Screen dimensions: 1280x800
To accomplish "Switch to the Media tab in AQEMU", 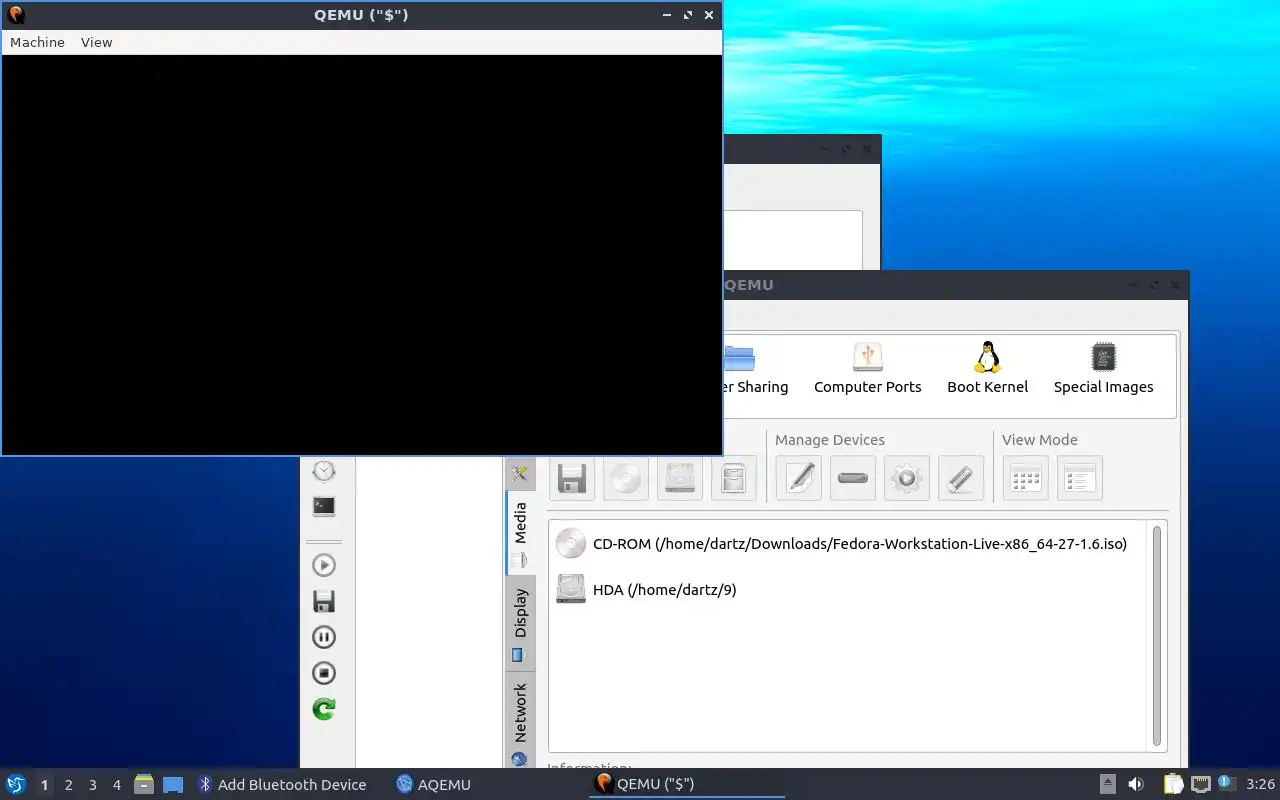I will pyautogui.click(x=520, y=533).
